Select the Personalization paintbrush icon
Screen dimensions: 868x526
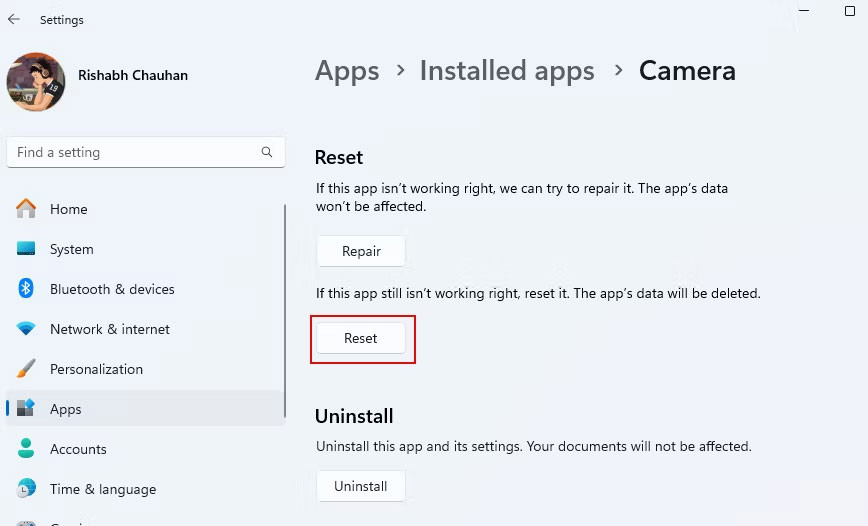click(x=26, y=369)
